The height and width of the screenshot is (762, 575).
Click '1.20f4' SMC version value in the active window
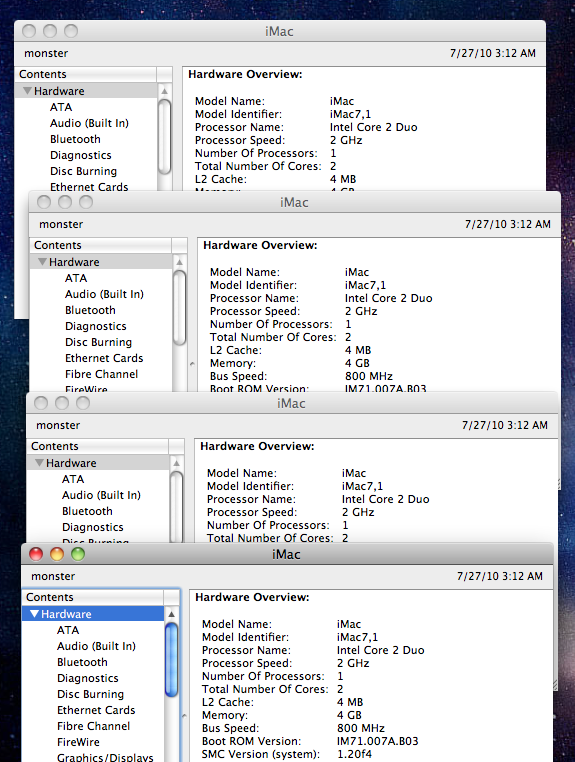(x=354, y=754)
